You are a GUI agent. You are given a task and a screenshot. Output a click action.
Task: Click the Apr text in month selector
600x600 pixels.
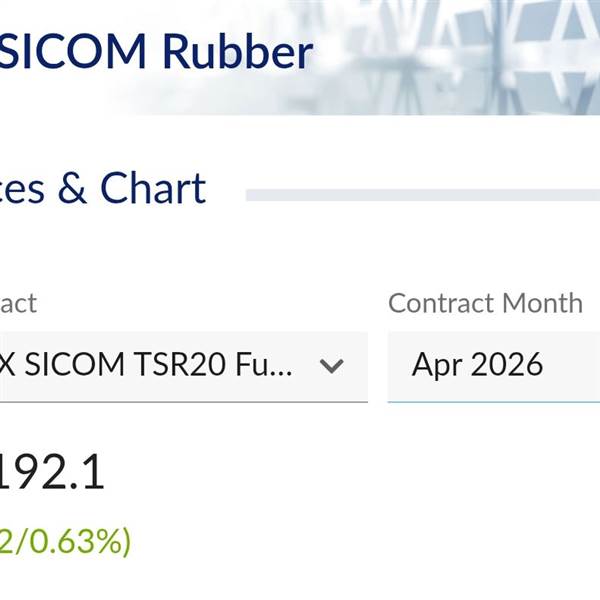pyautogui.click(x=436, y=366)
